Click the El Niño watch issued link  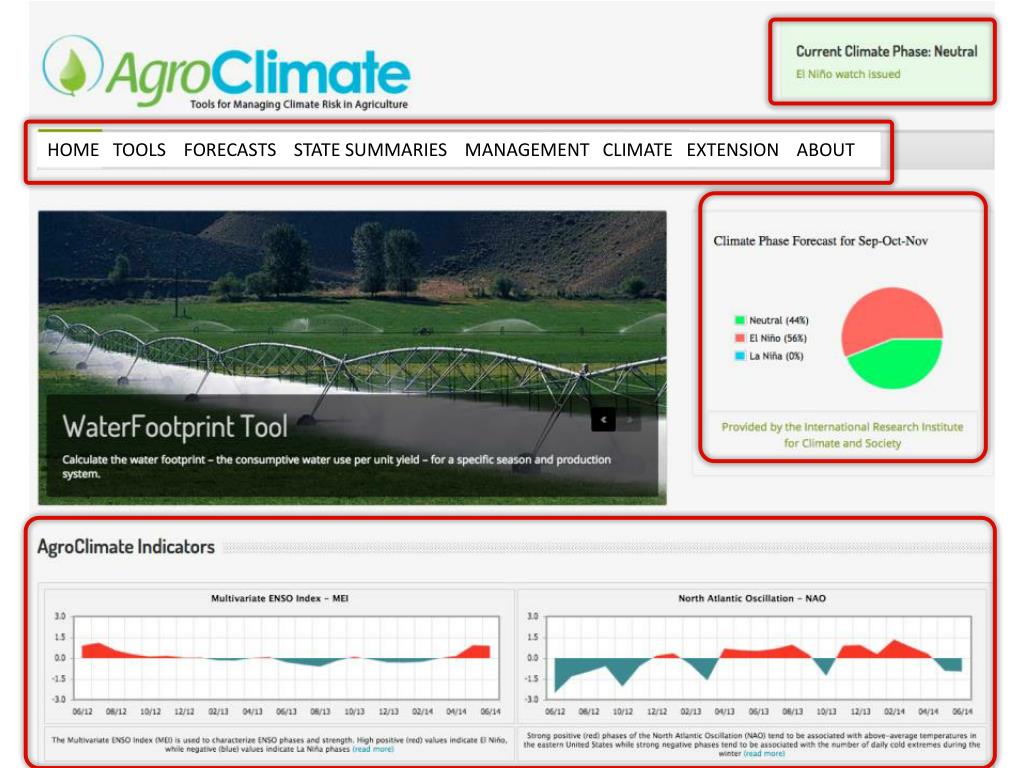[x=848, y=74]
